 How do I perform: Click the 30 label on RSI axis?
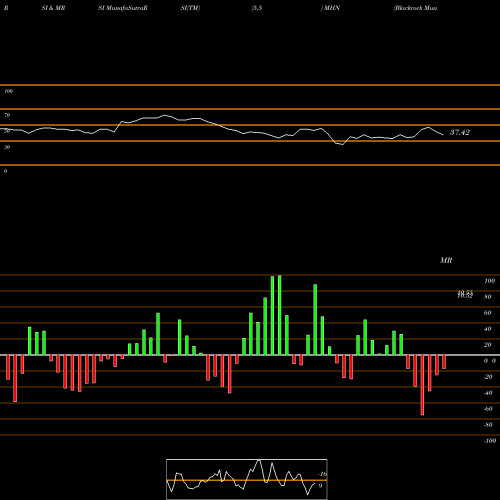click(x=7, y=147)
